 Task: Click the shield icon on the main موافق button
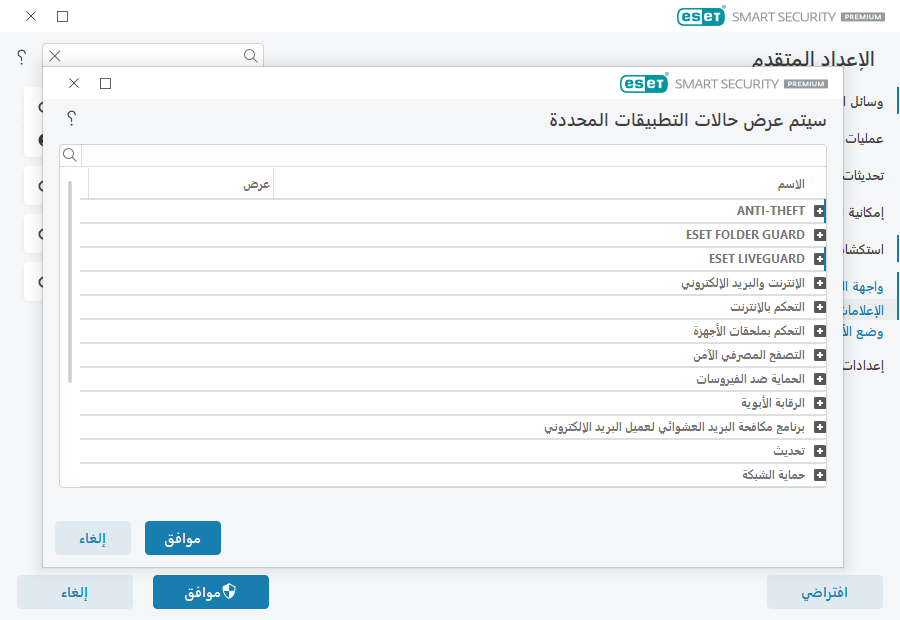click(x=227, y=591)
